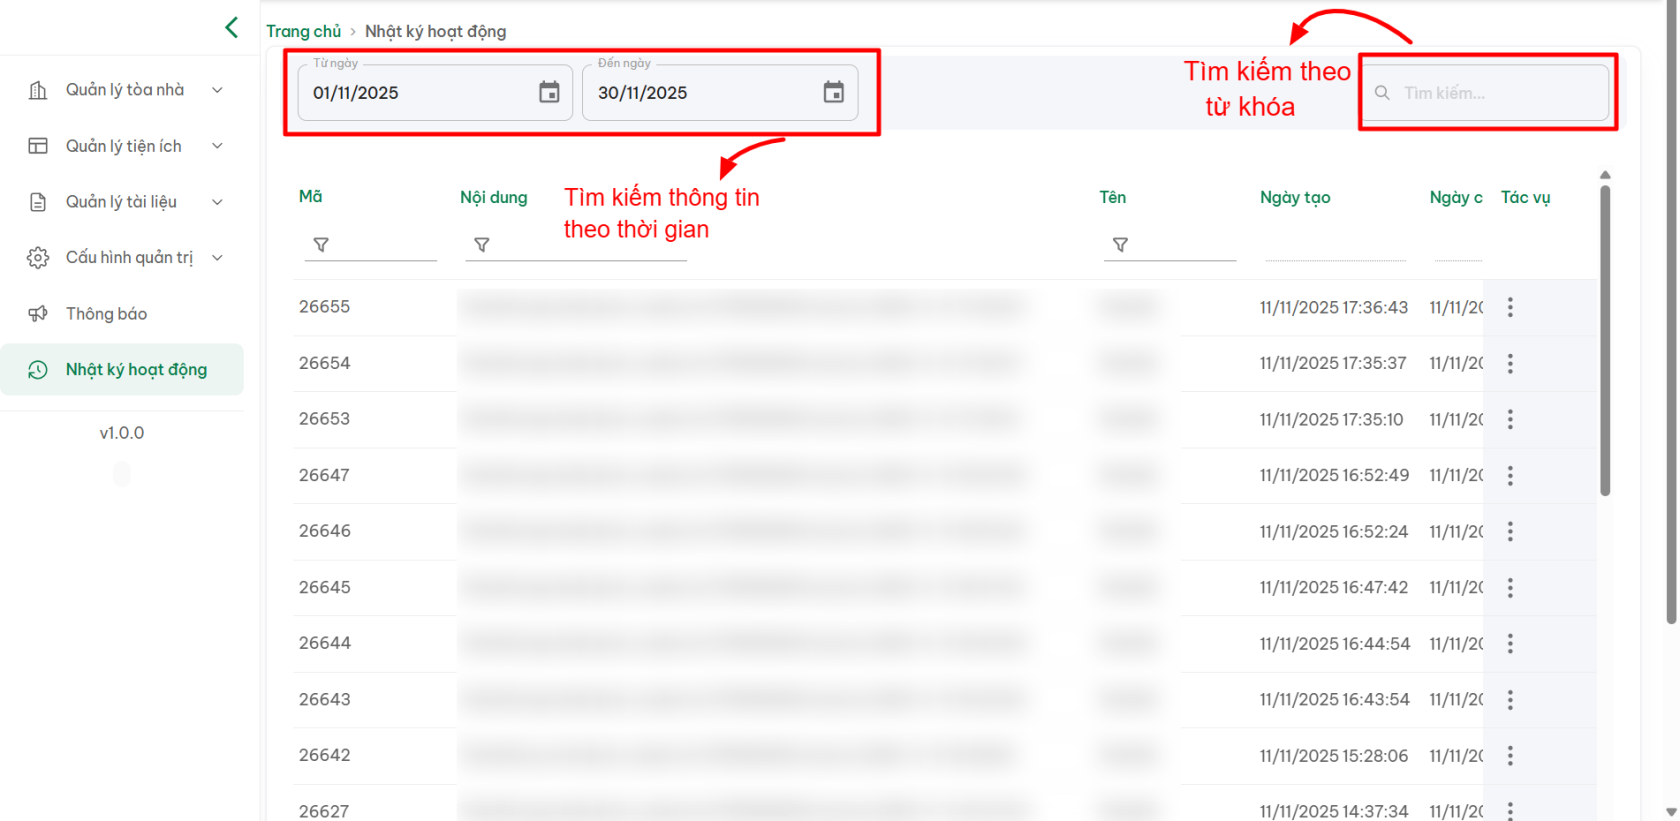Expand the Quản lý tiện ích chevron
The height and width of the screenshot is (821, 1680).
coord(217,146)
